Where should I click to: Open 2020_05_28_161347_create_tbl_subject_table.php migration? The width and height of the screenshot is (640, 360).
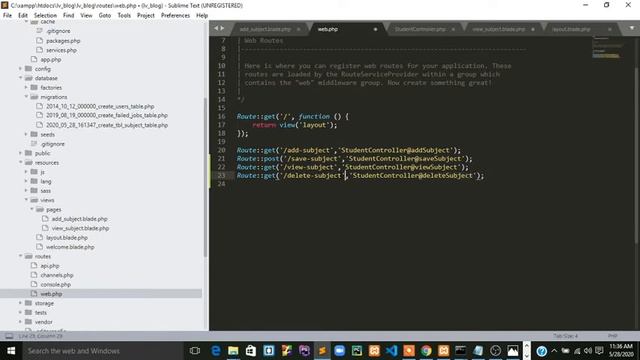[107, 125]
